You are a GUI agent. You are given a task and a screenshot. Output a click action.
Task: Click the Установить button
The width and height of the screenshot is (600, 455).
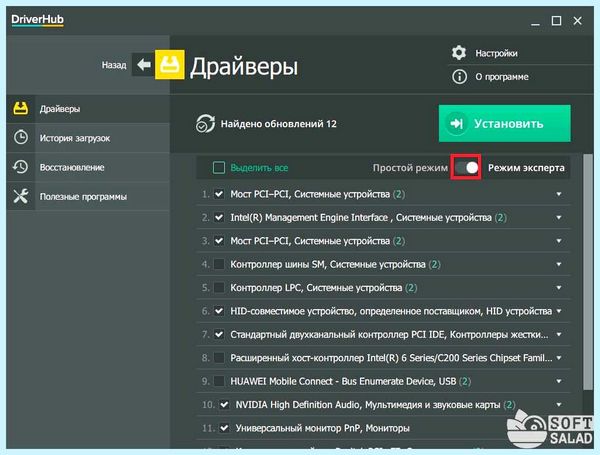(x=504, y=124)
